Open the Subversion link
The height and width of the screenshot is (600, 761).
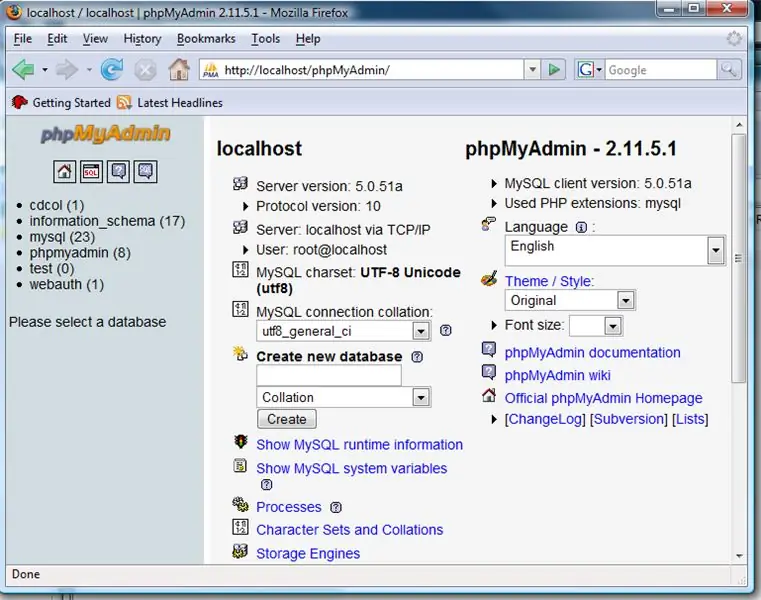click(x=629, y=419)
